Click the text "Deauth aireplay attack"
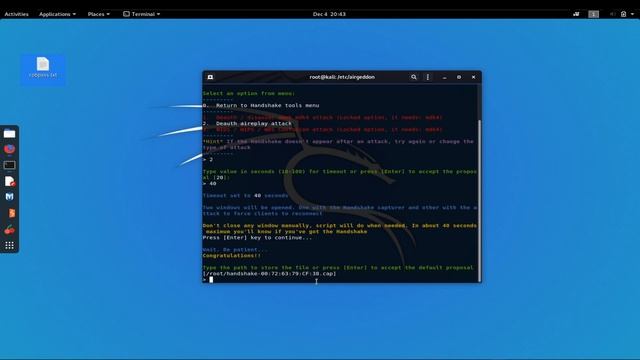The height and width of the screenshot is (360, 640). pyautogui.click(x=254, y=123)
